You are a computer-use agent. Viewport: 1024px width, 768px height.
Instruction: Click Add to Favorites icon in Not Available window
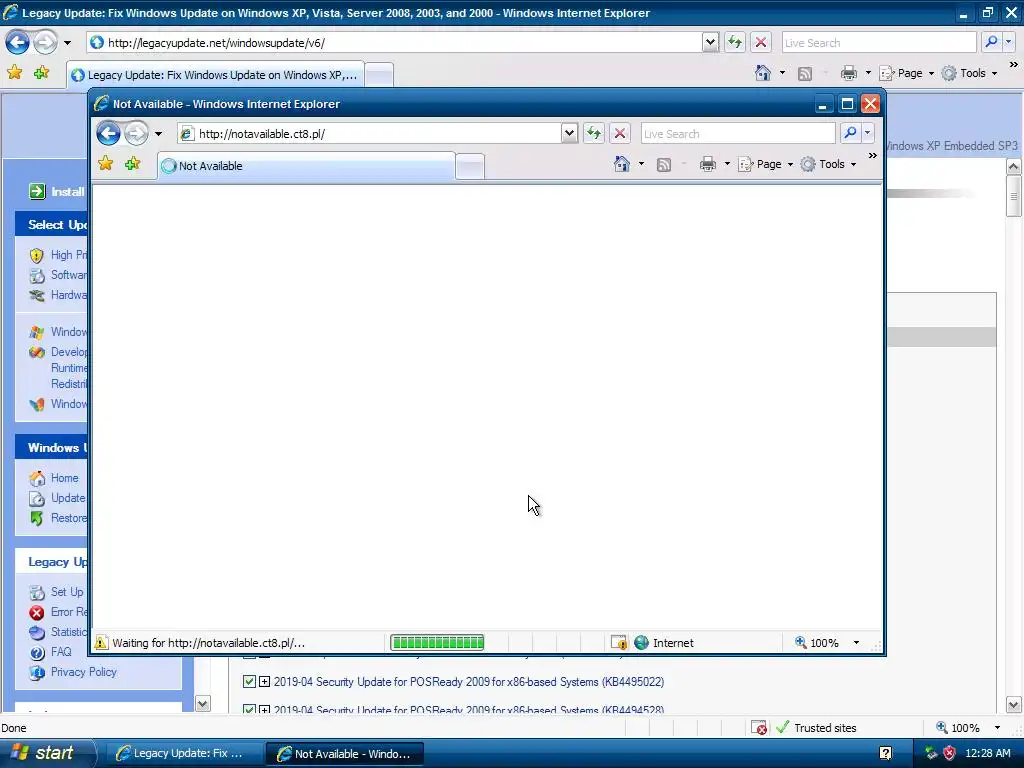coord(133,163)
